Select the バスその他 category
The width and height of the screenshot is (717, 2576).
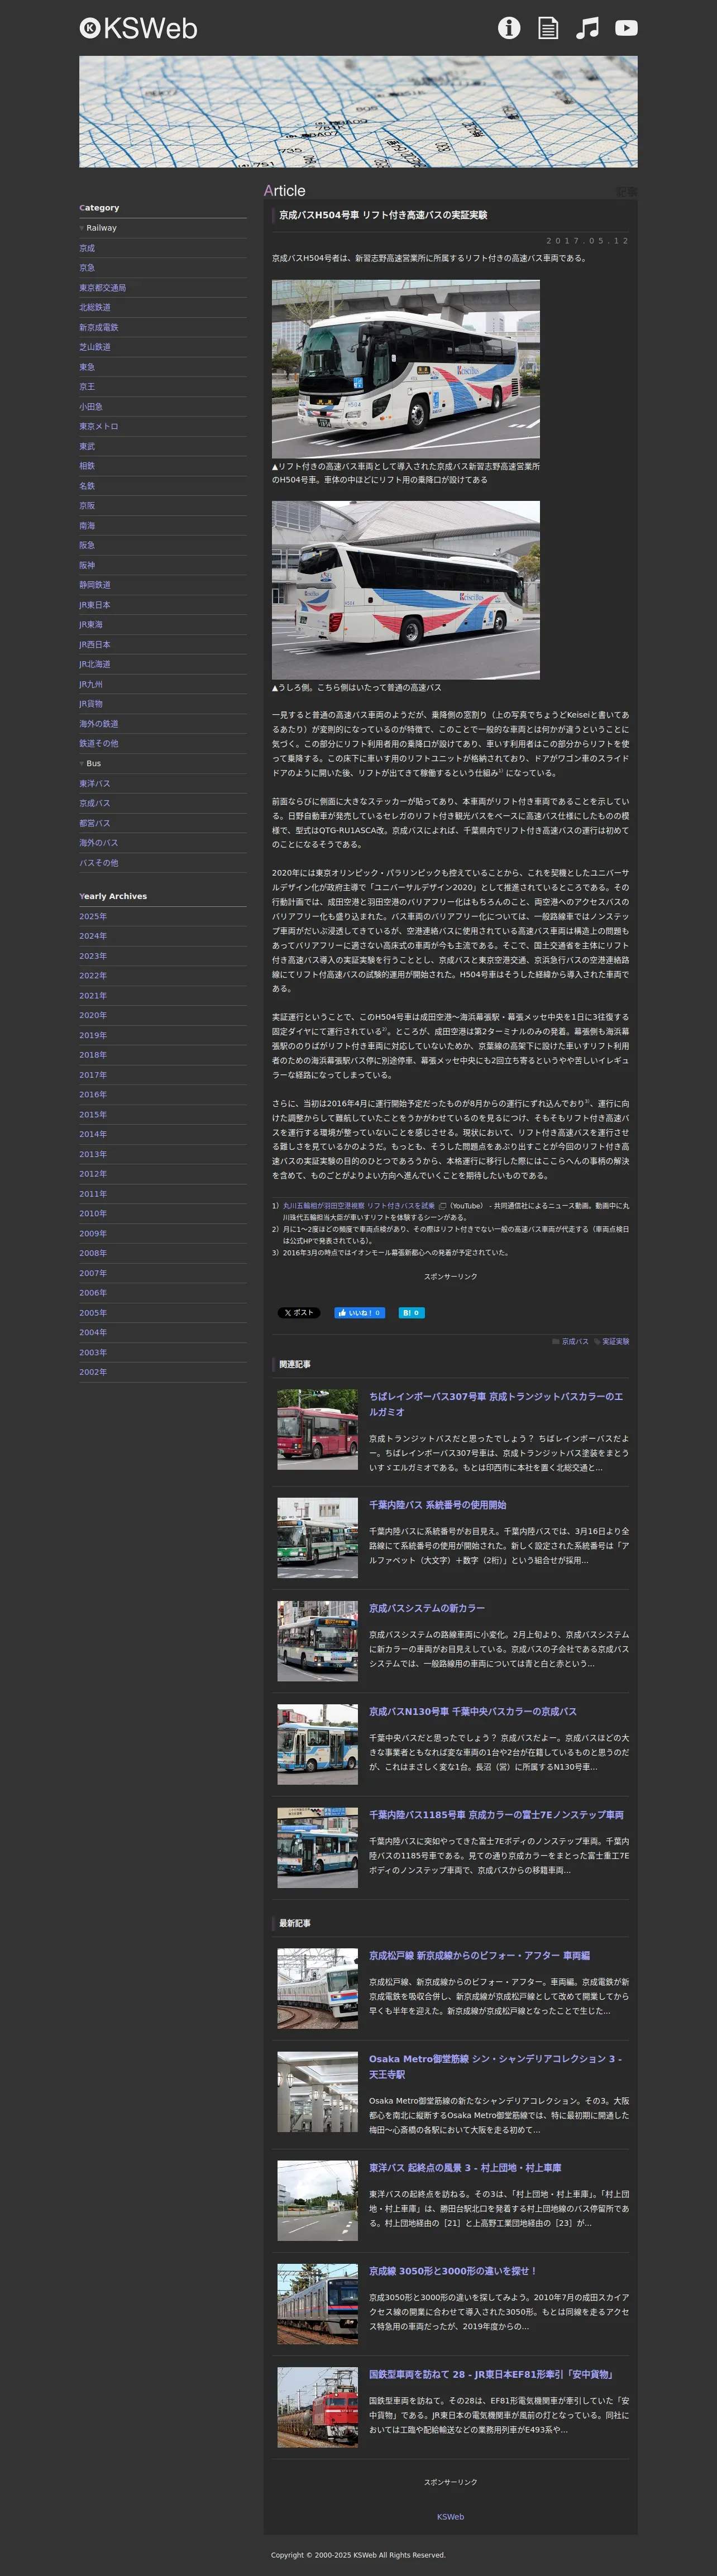pyautogui.click(x=99, y=863)
